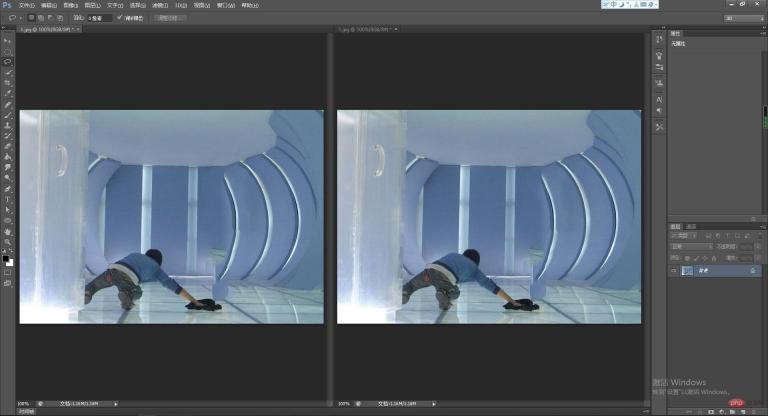Open the layer blend mode dropdown
The image size is (768, 416).
pos(690,245)
